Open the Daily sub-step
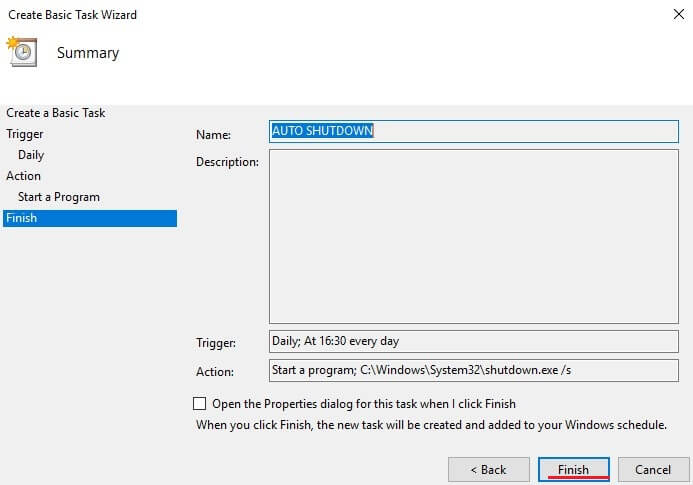 point(31,155)
